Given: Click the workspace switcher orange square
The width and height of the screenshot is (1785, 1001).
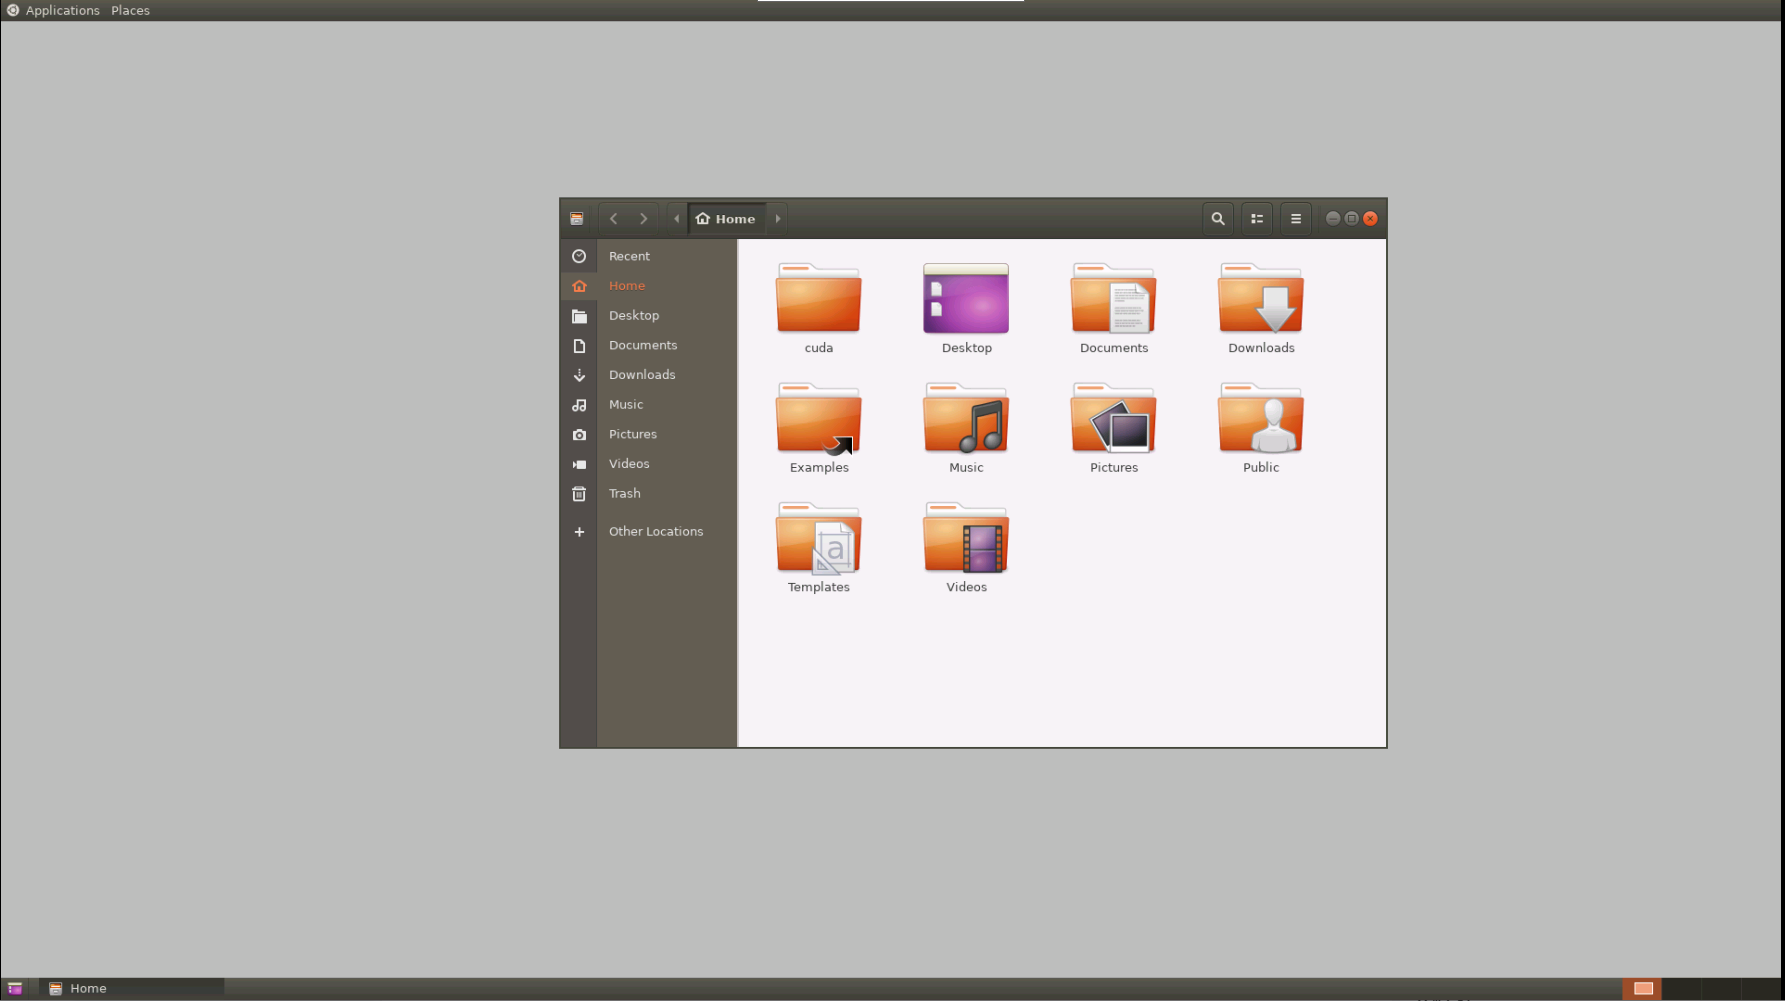Looking at the screenshot, I should coord(1643,988).
